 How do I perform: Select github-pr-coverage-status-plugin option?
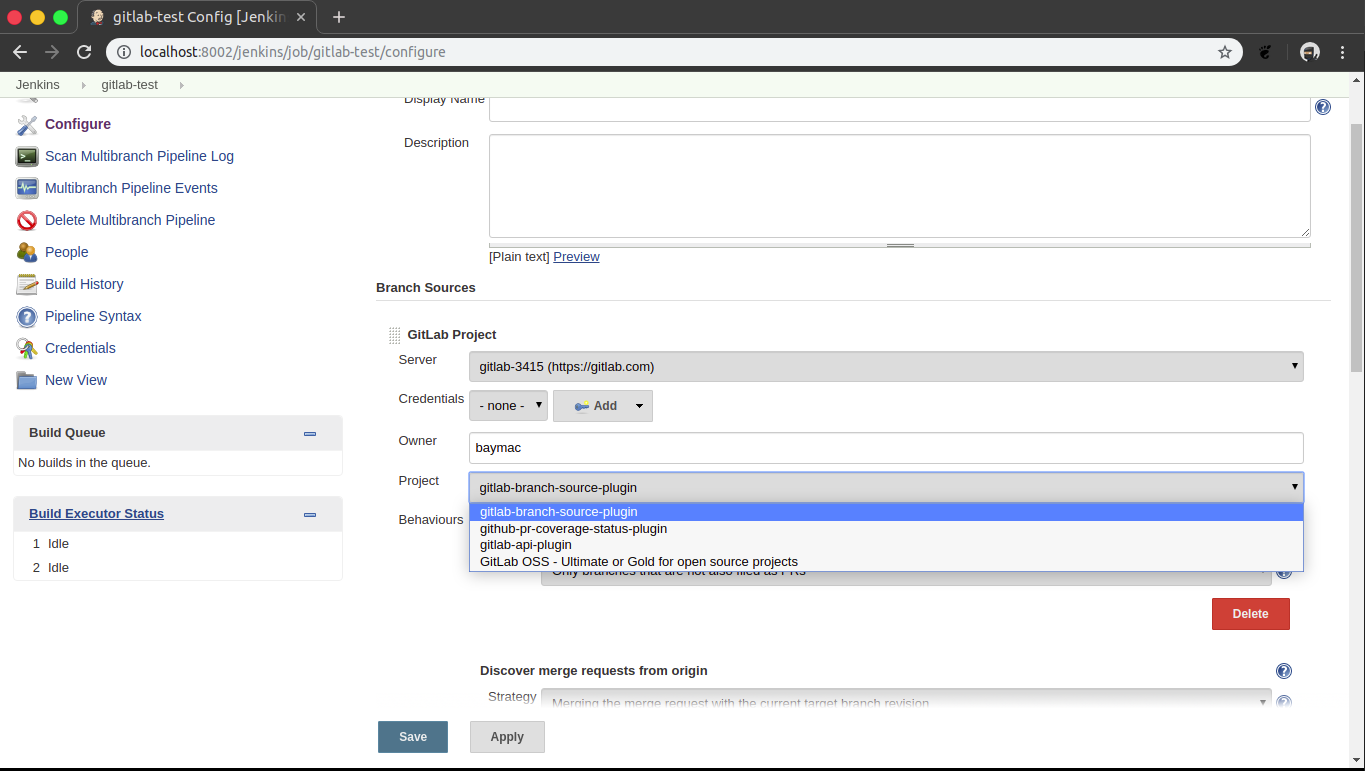(x=886, y=528)
